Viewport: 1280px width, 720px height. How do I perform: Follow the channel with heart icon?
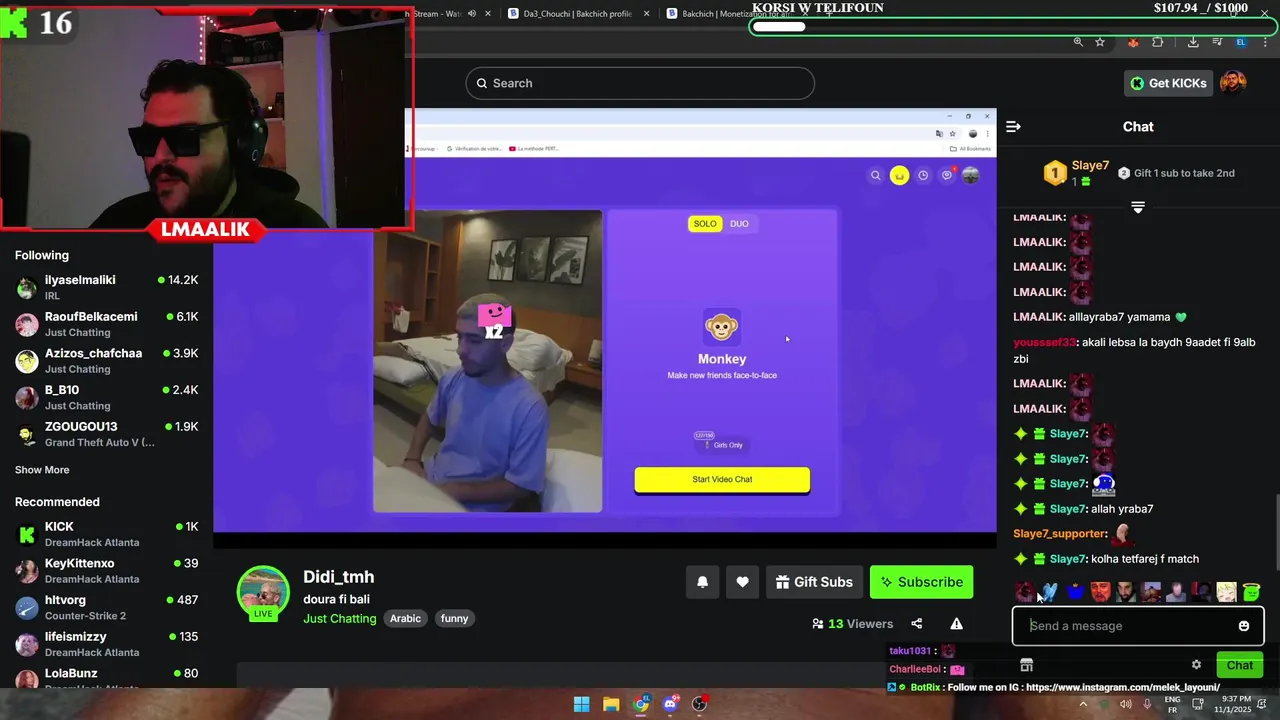[x=742, y=582]
